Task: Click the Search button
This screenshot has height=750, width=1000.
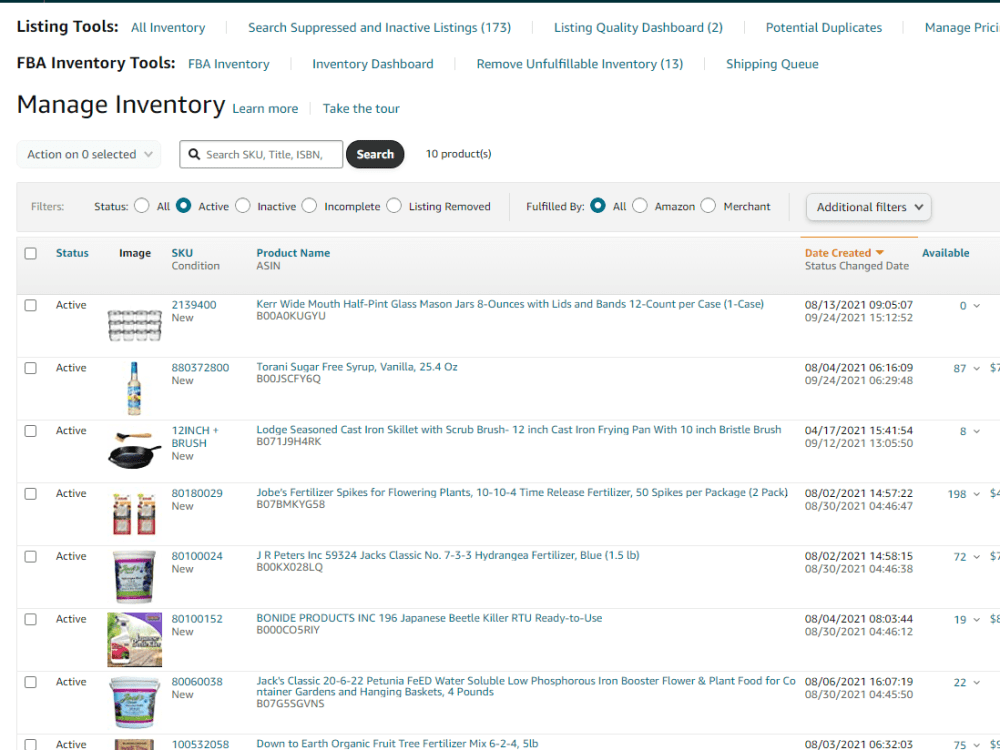Action: click(x=375, y=154)
